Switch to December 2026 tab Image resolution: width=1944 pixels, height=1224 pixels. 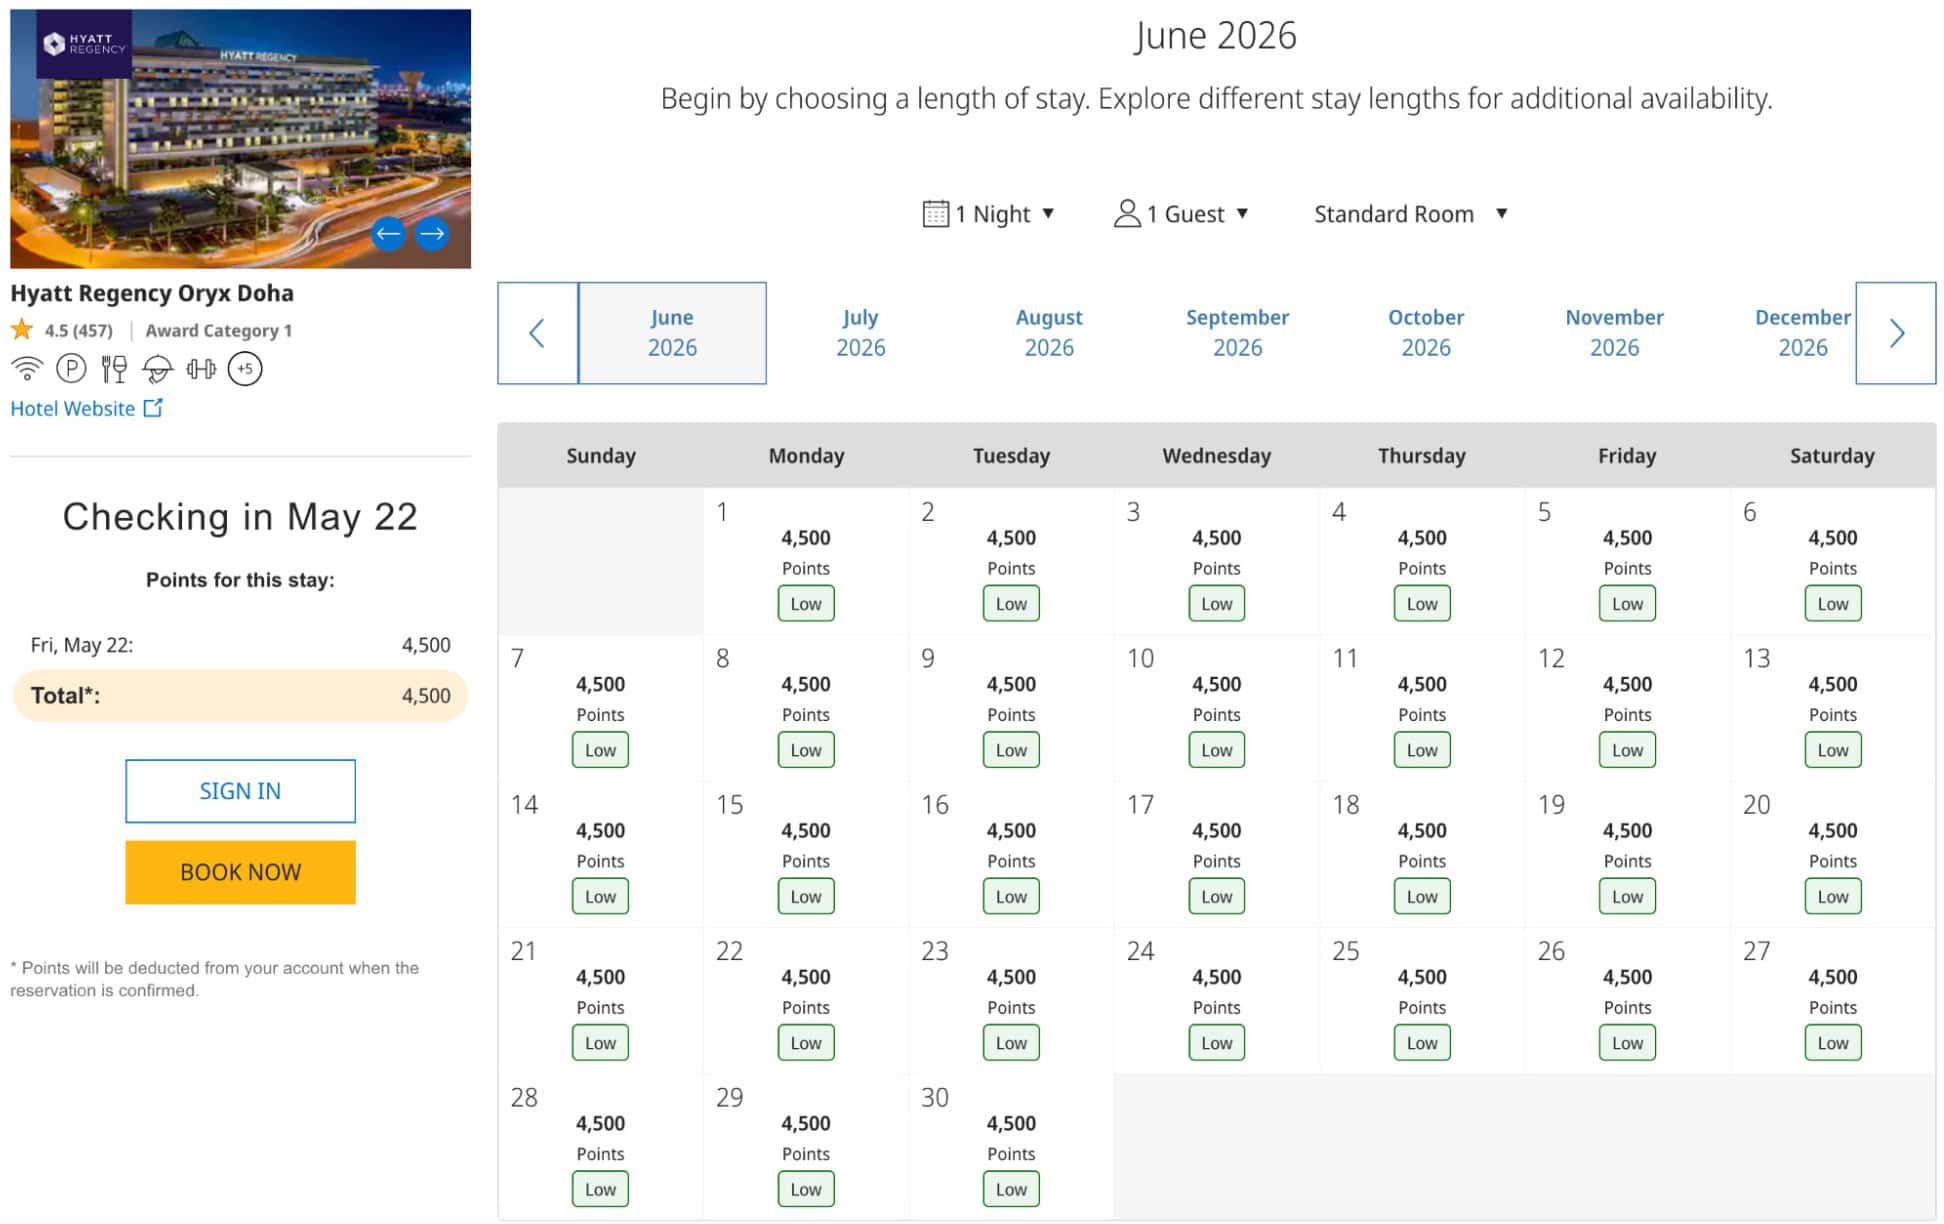click(1802, 333)
